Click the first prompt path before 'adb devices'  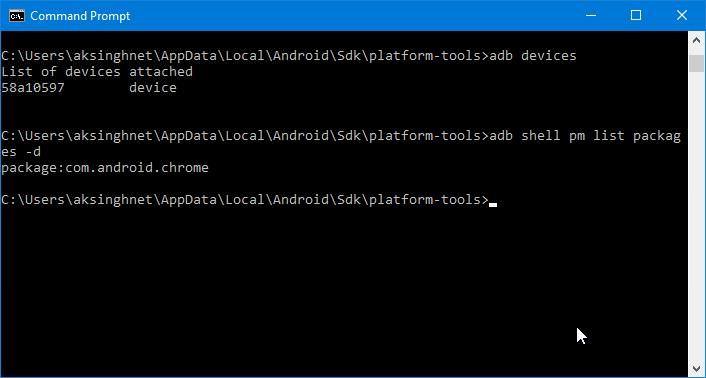click(245, 56)
